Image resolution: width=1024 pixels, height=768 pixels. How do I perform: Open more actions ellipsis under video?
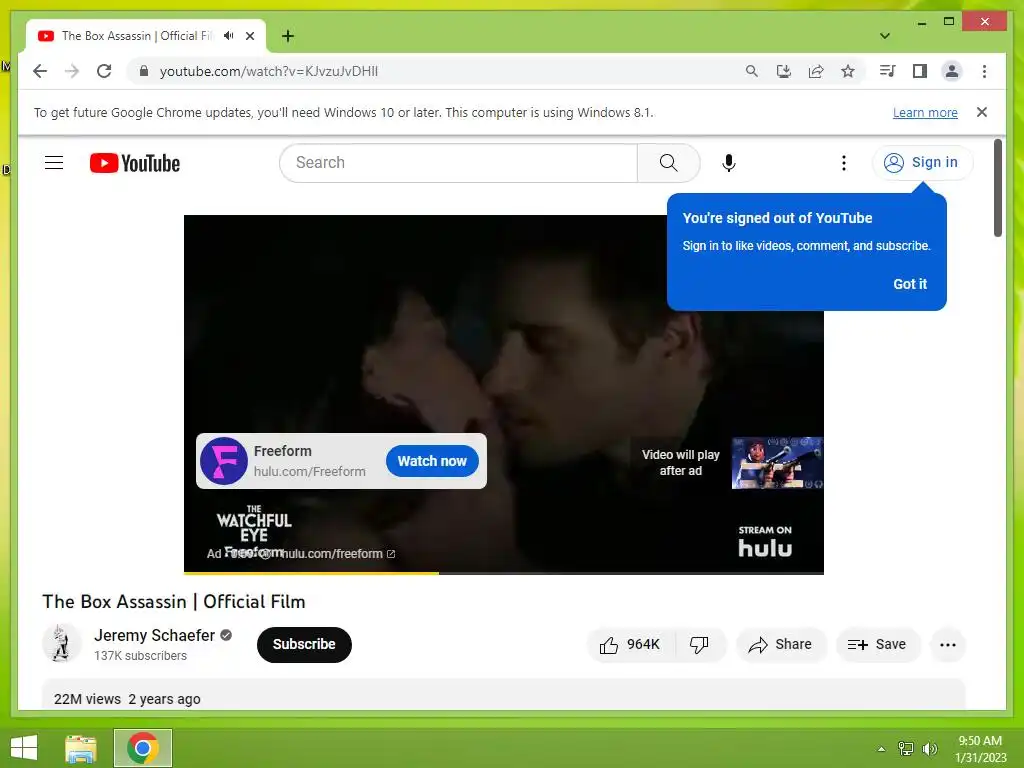[948, 645]
